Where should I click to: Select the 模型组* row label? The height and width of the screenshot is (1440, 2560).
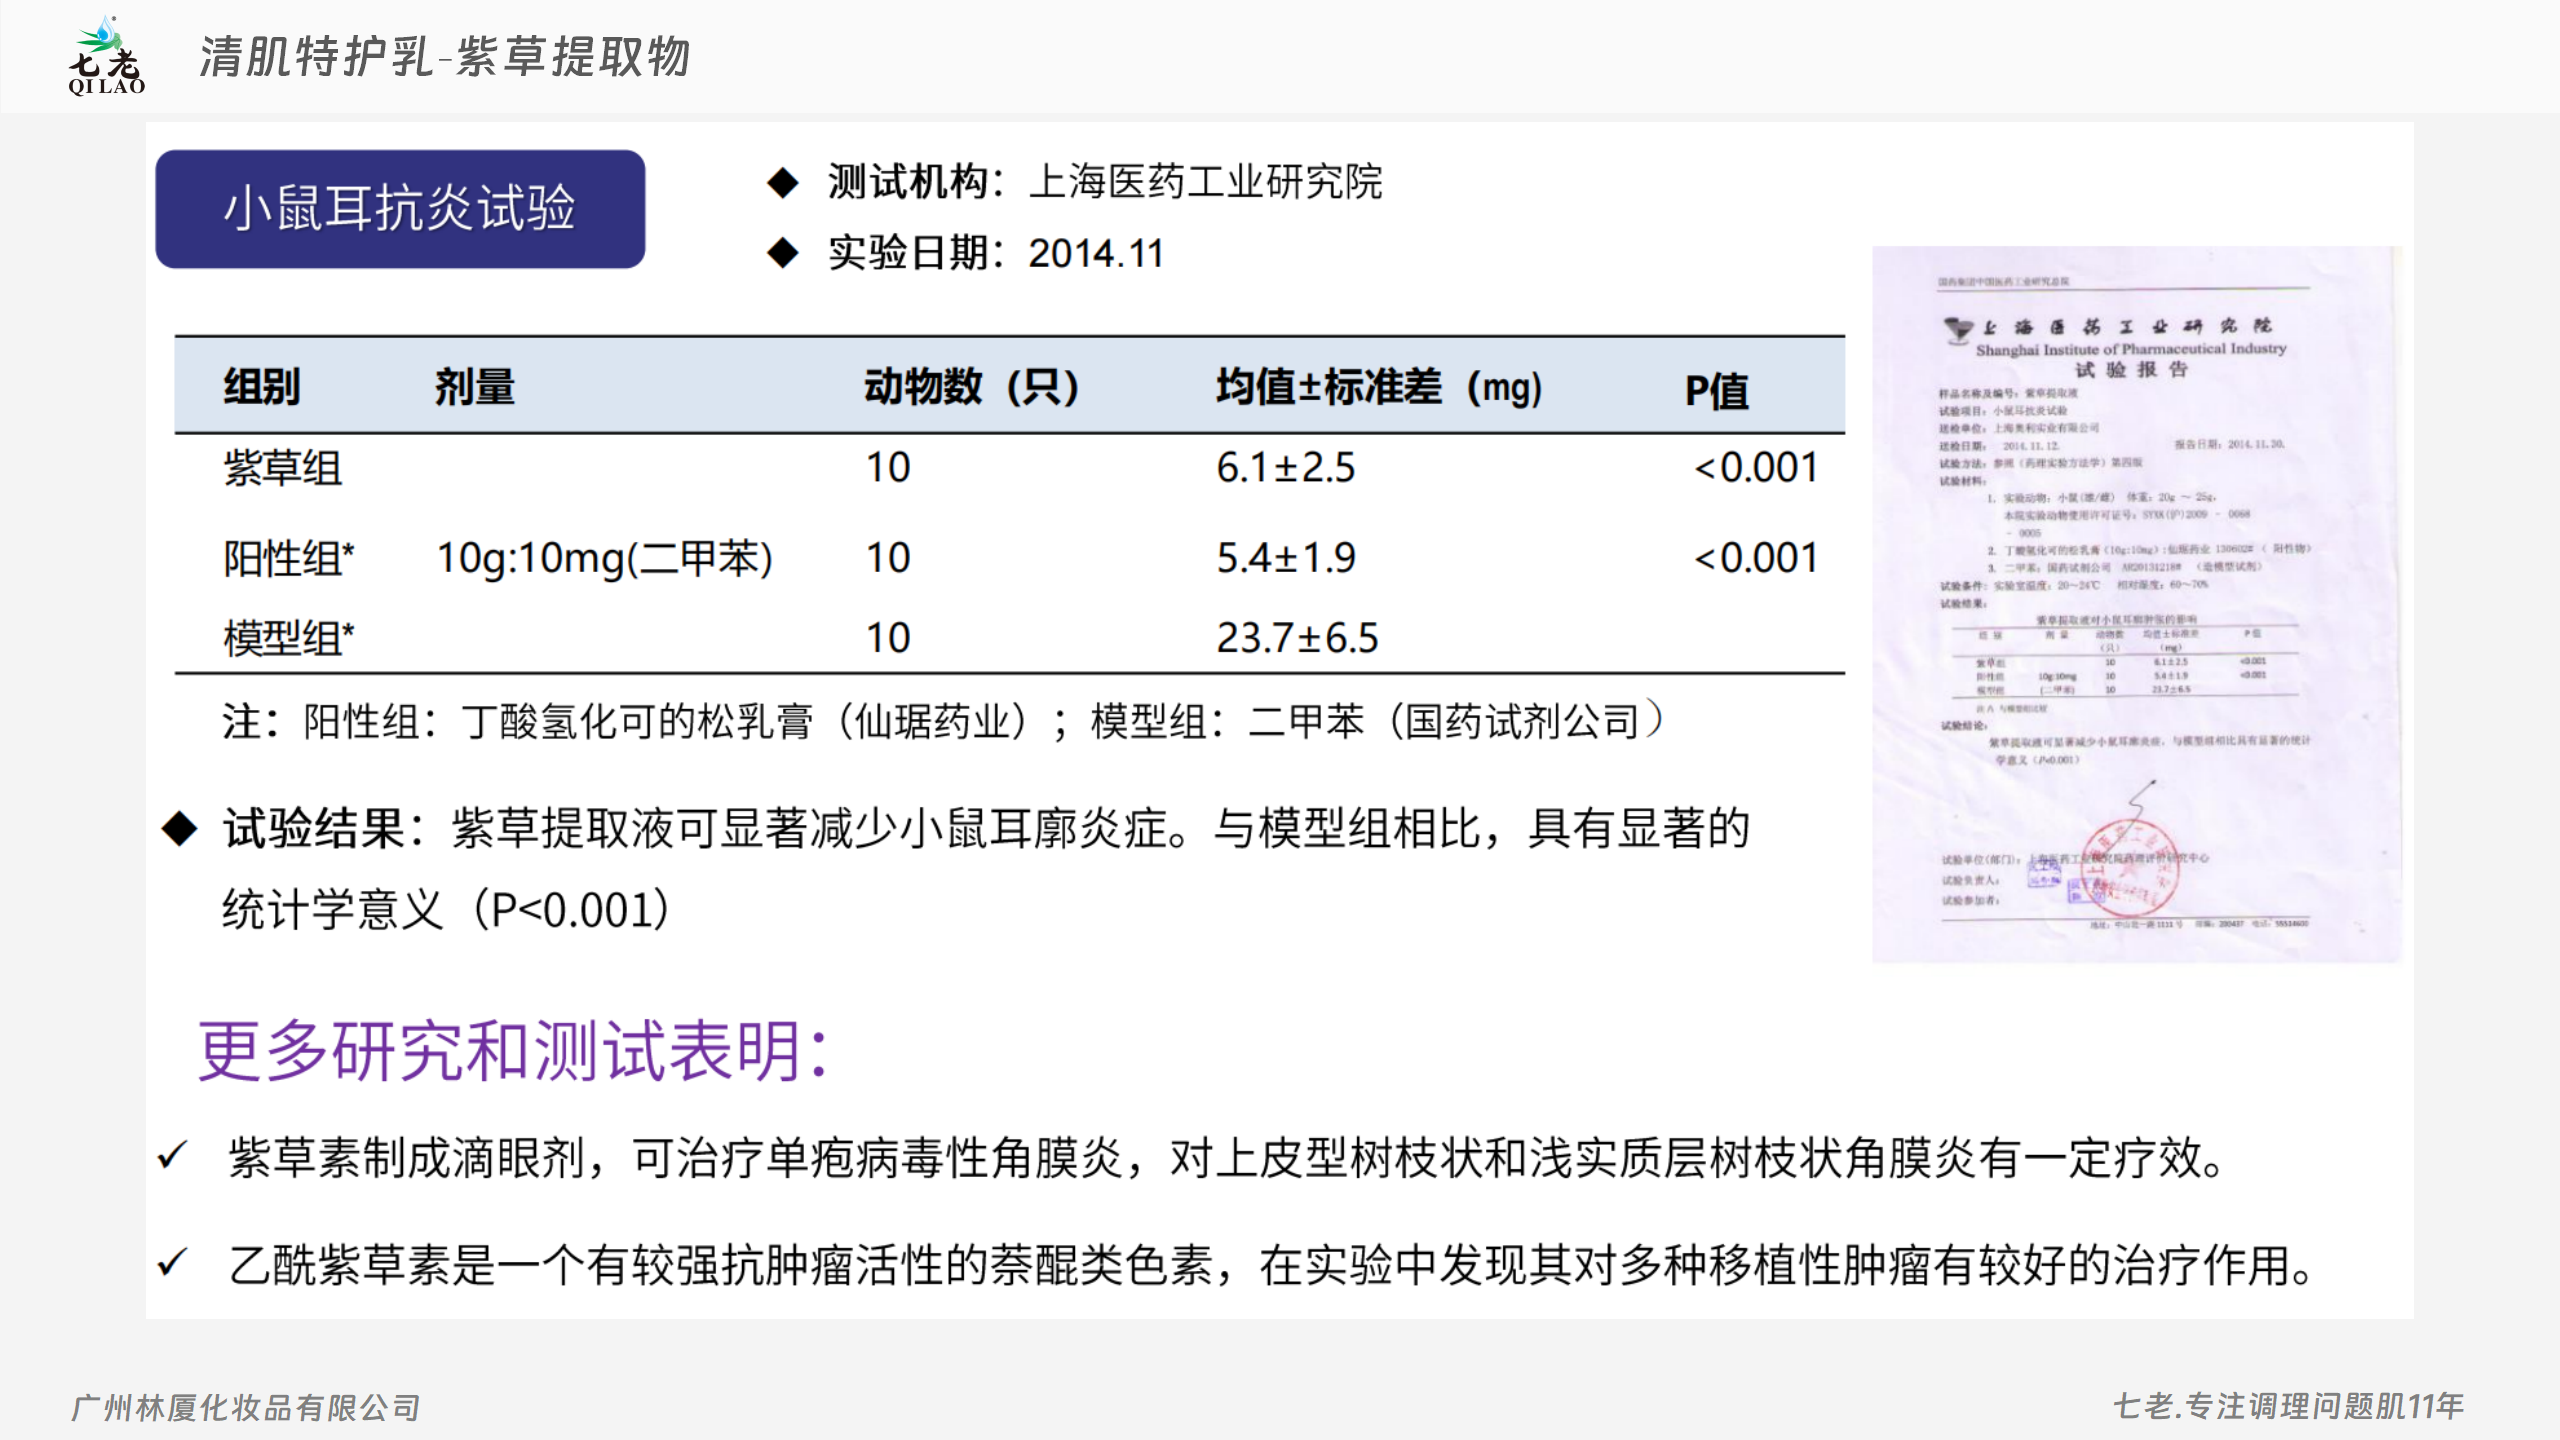pyautogui.click(x=289, y=637)
